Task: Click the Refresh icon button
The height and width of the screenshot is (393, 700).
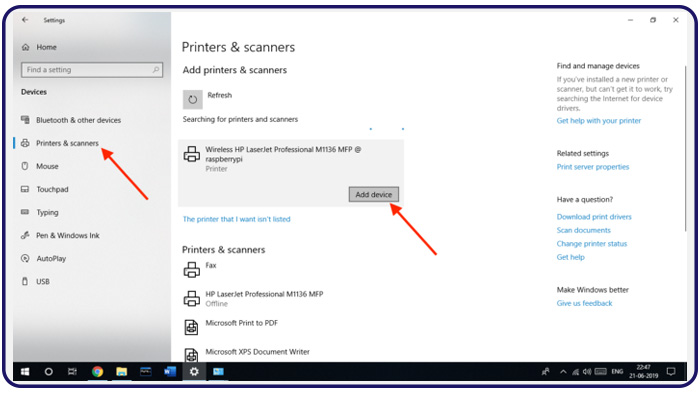Action: 192,99
